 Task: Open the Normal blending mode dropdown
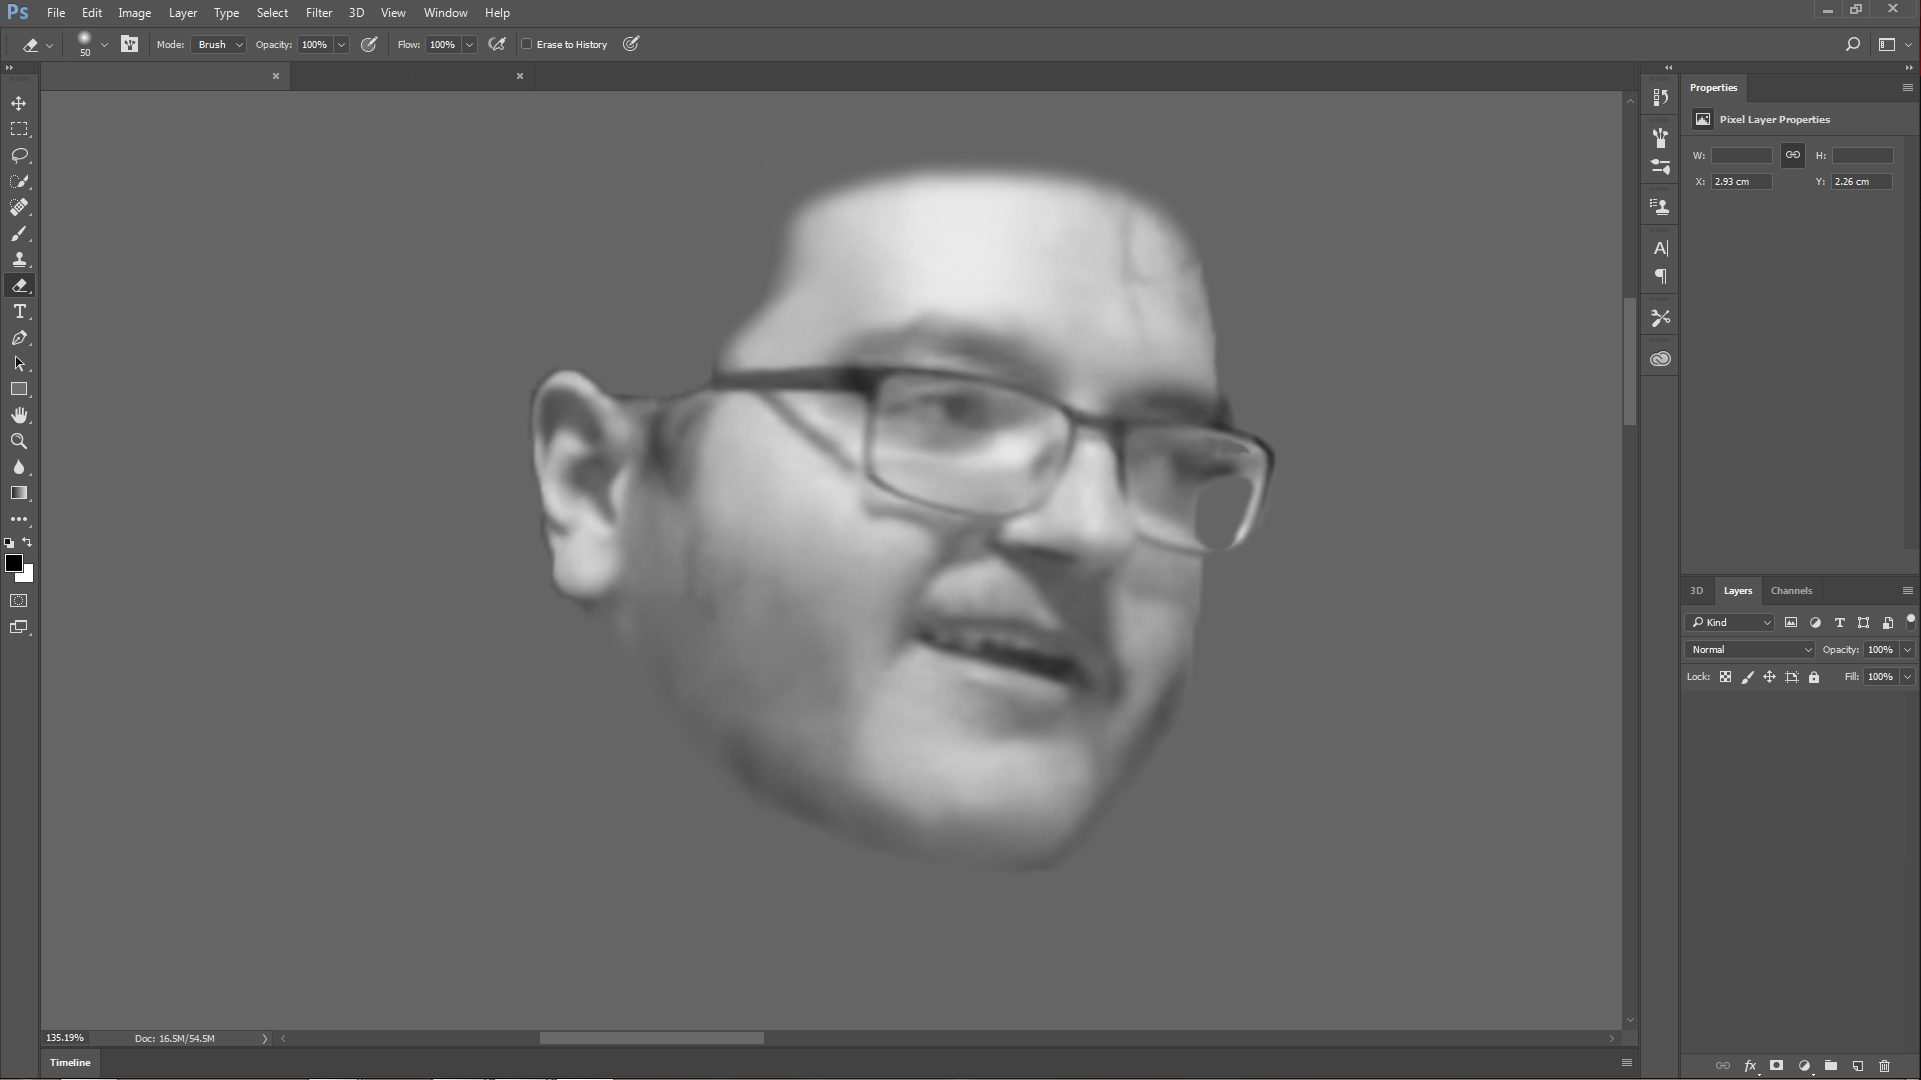[1750, 649]
